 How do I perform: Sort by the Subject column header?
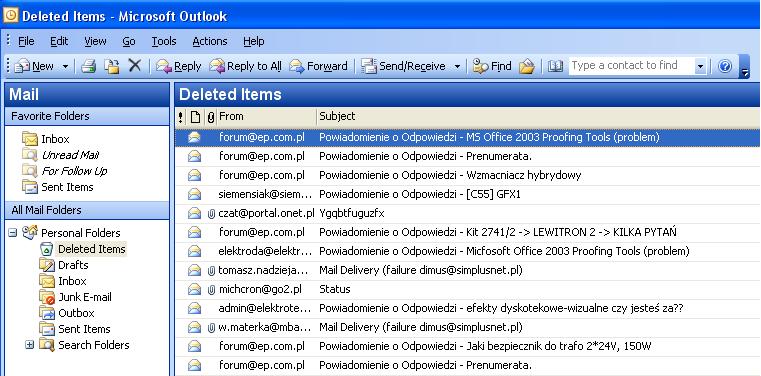click(538, 117)
